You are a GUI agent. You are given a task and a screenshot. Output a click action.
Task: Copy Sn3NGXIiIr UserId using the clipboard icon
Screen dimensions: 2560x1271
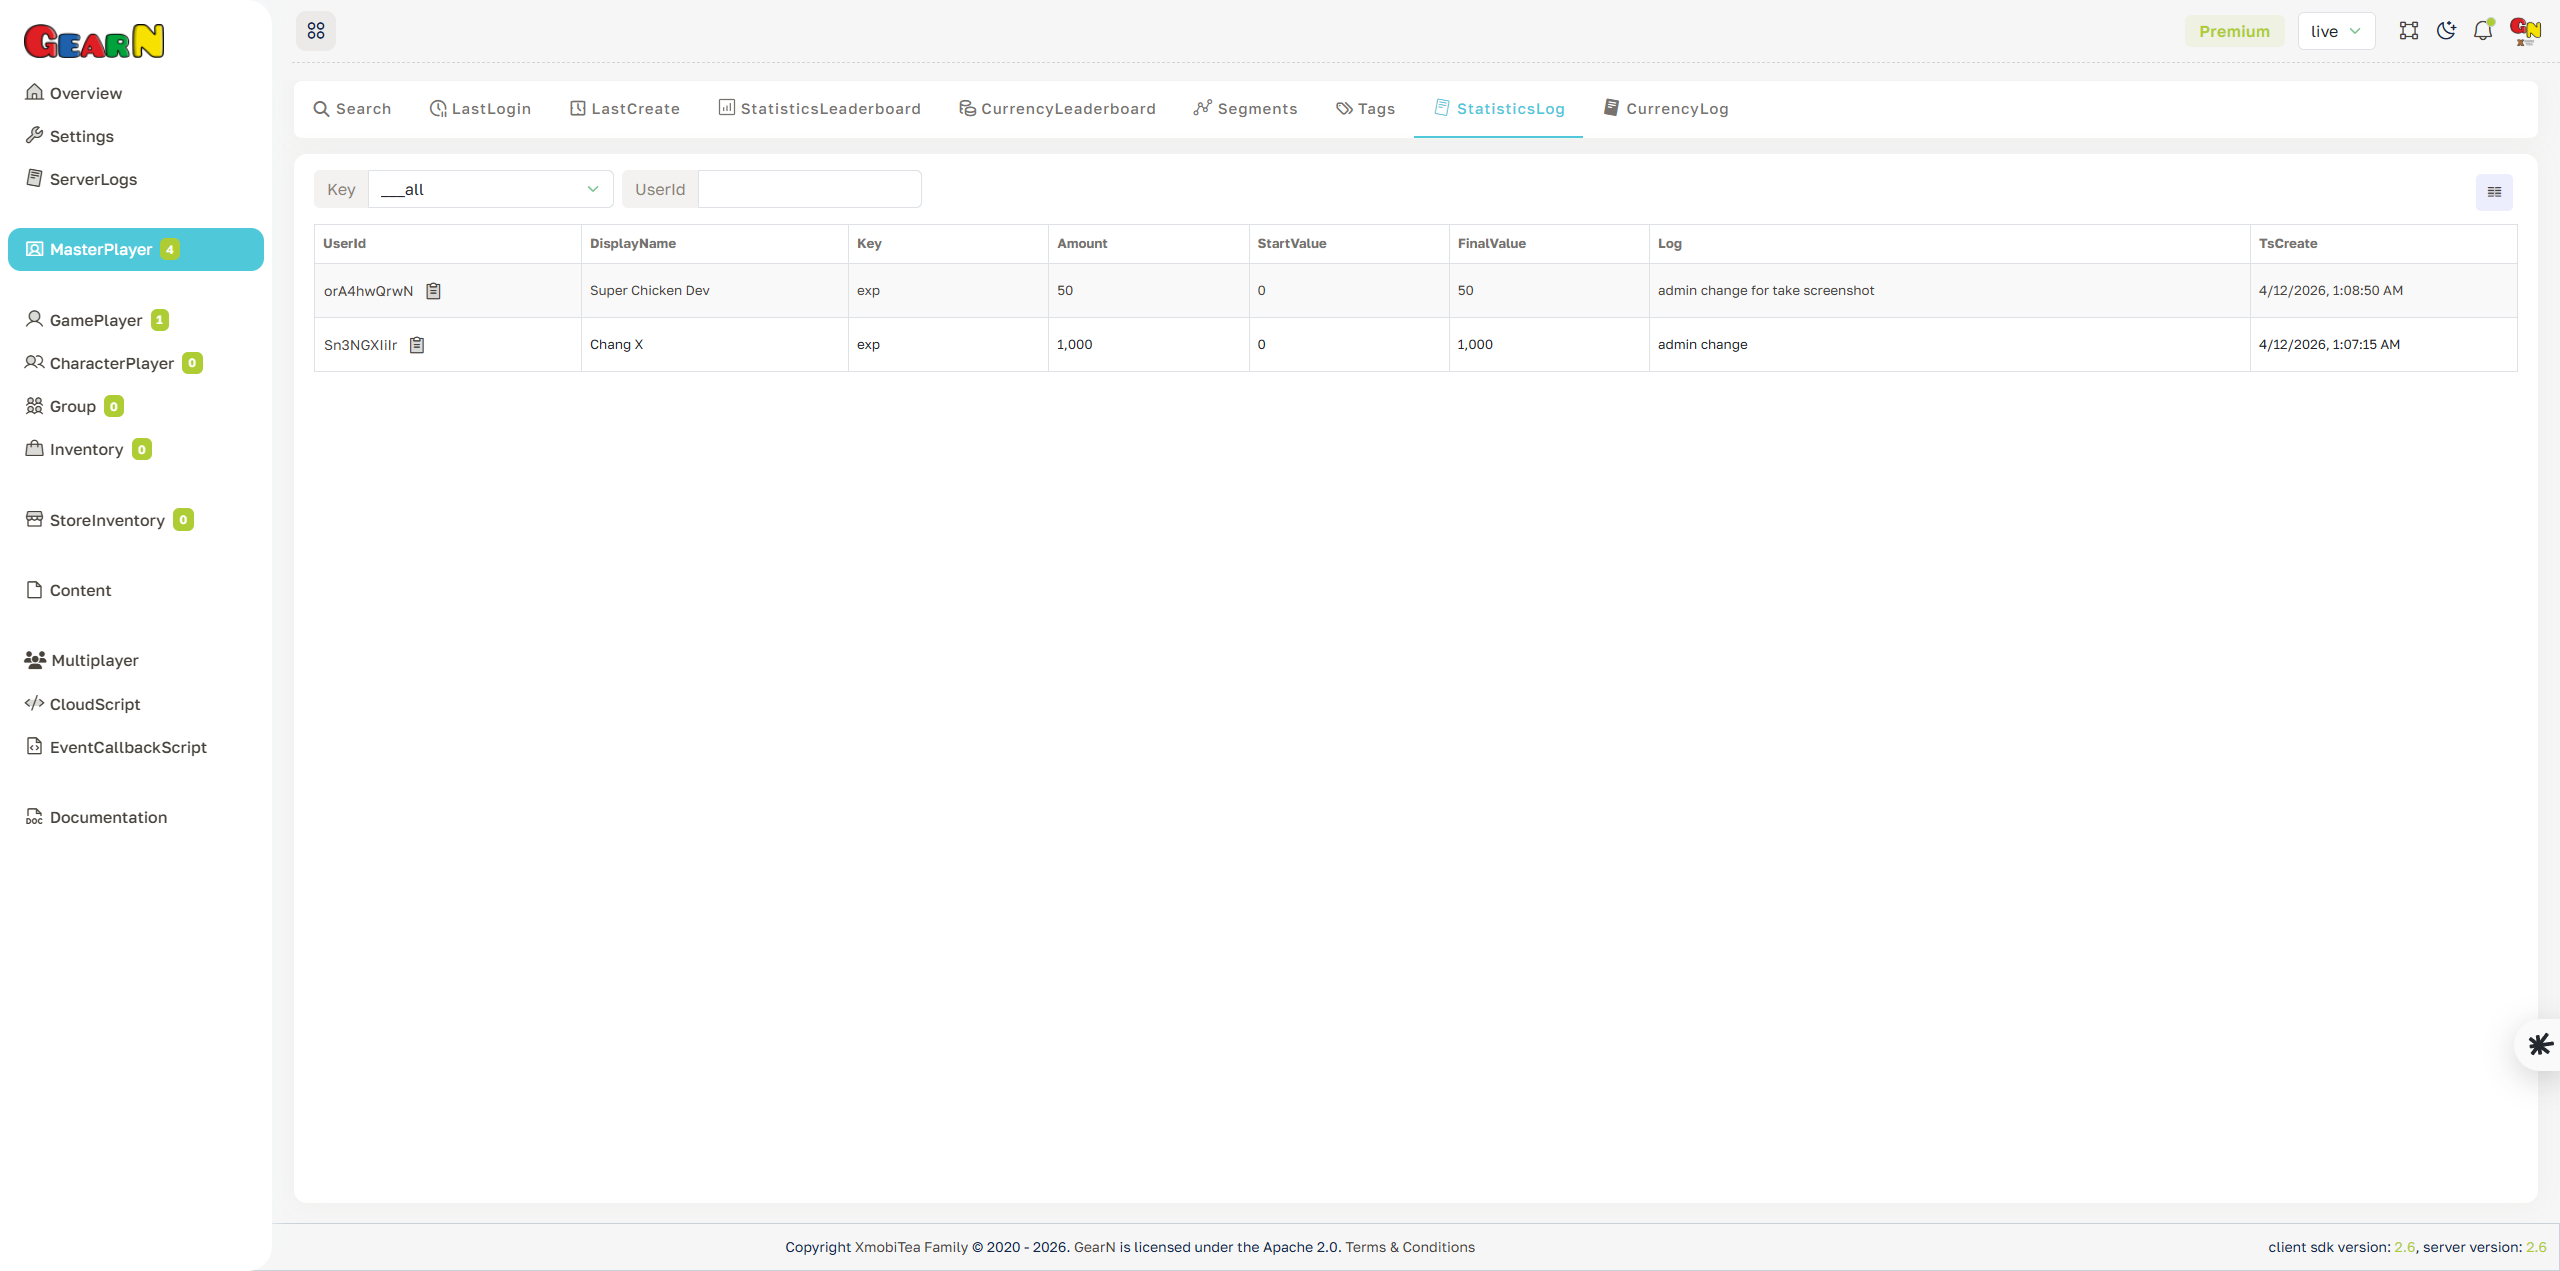pyautogui.click(x=418, y=344)
